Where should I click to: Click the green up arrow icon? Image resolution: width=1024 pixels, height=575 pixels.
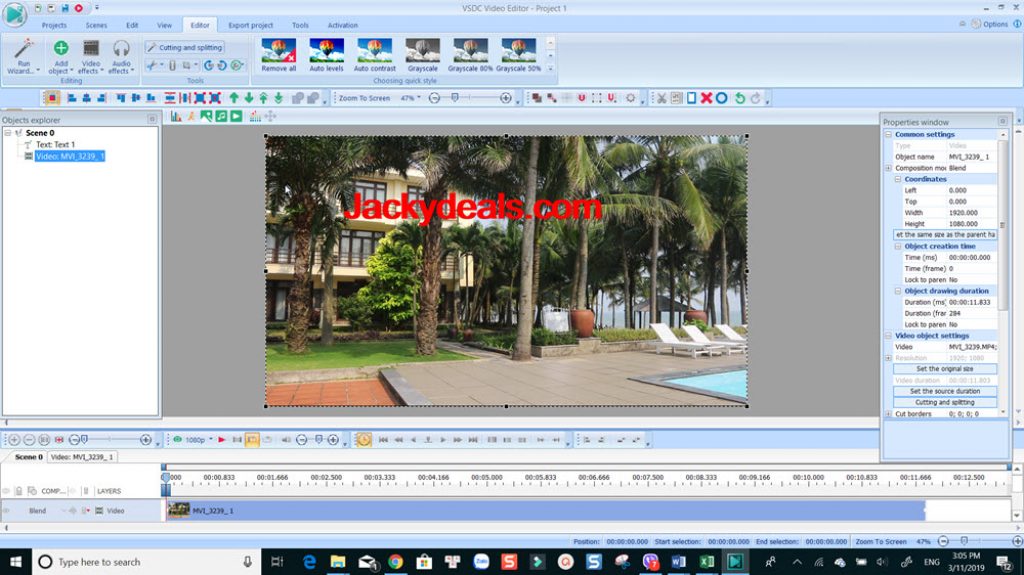234,98
